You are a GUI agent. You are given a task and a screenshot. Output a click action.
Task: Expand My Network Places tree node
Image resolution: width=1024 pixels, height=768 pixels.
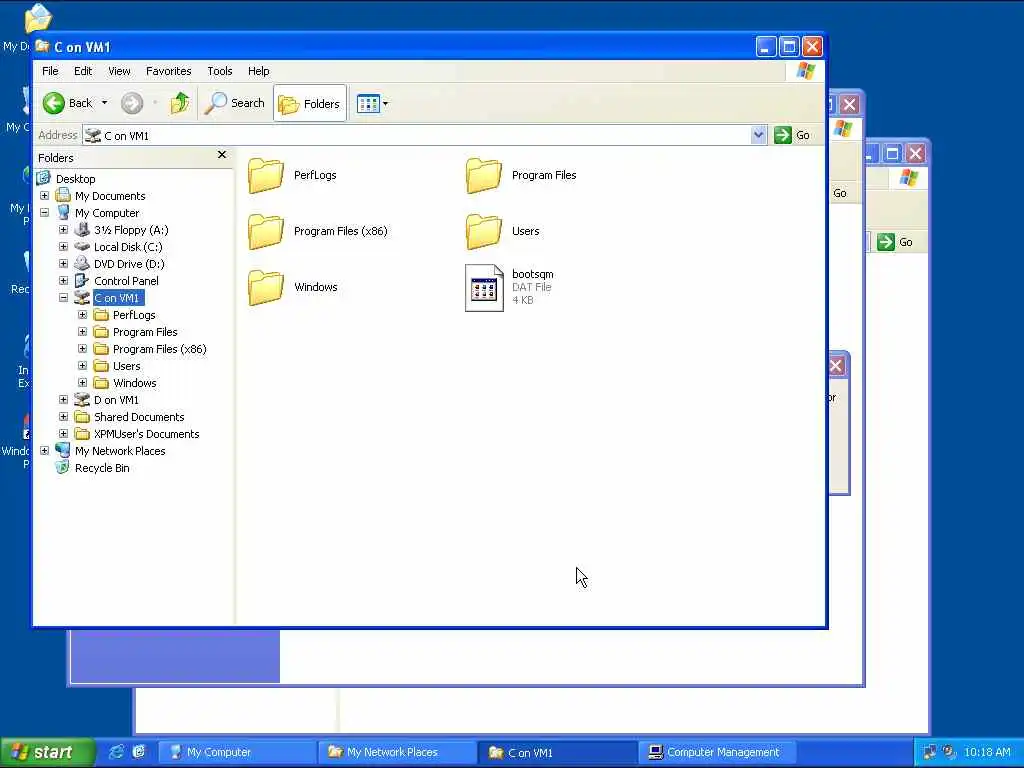pos(44,451)
